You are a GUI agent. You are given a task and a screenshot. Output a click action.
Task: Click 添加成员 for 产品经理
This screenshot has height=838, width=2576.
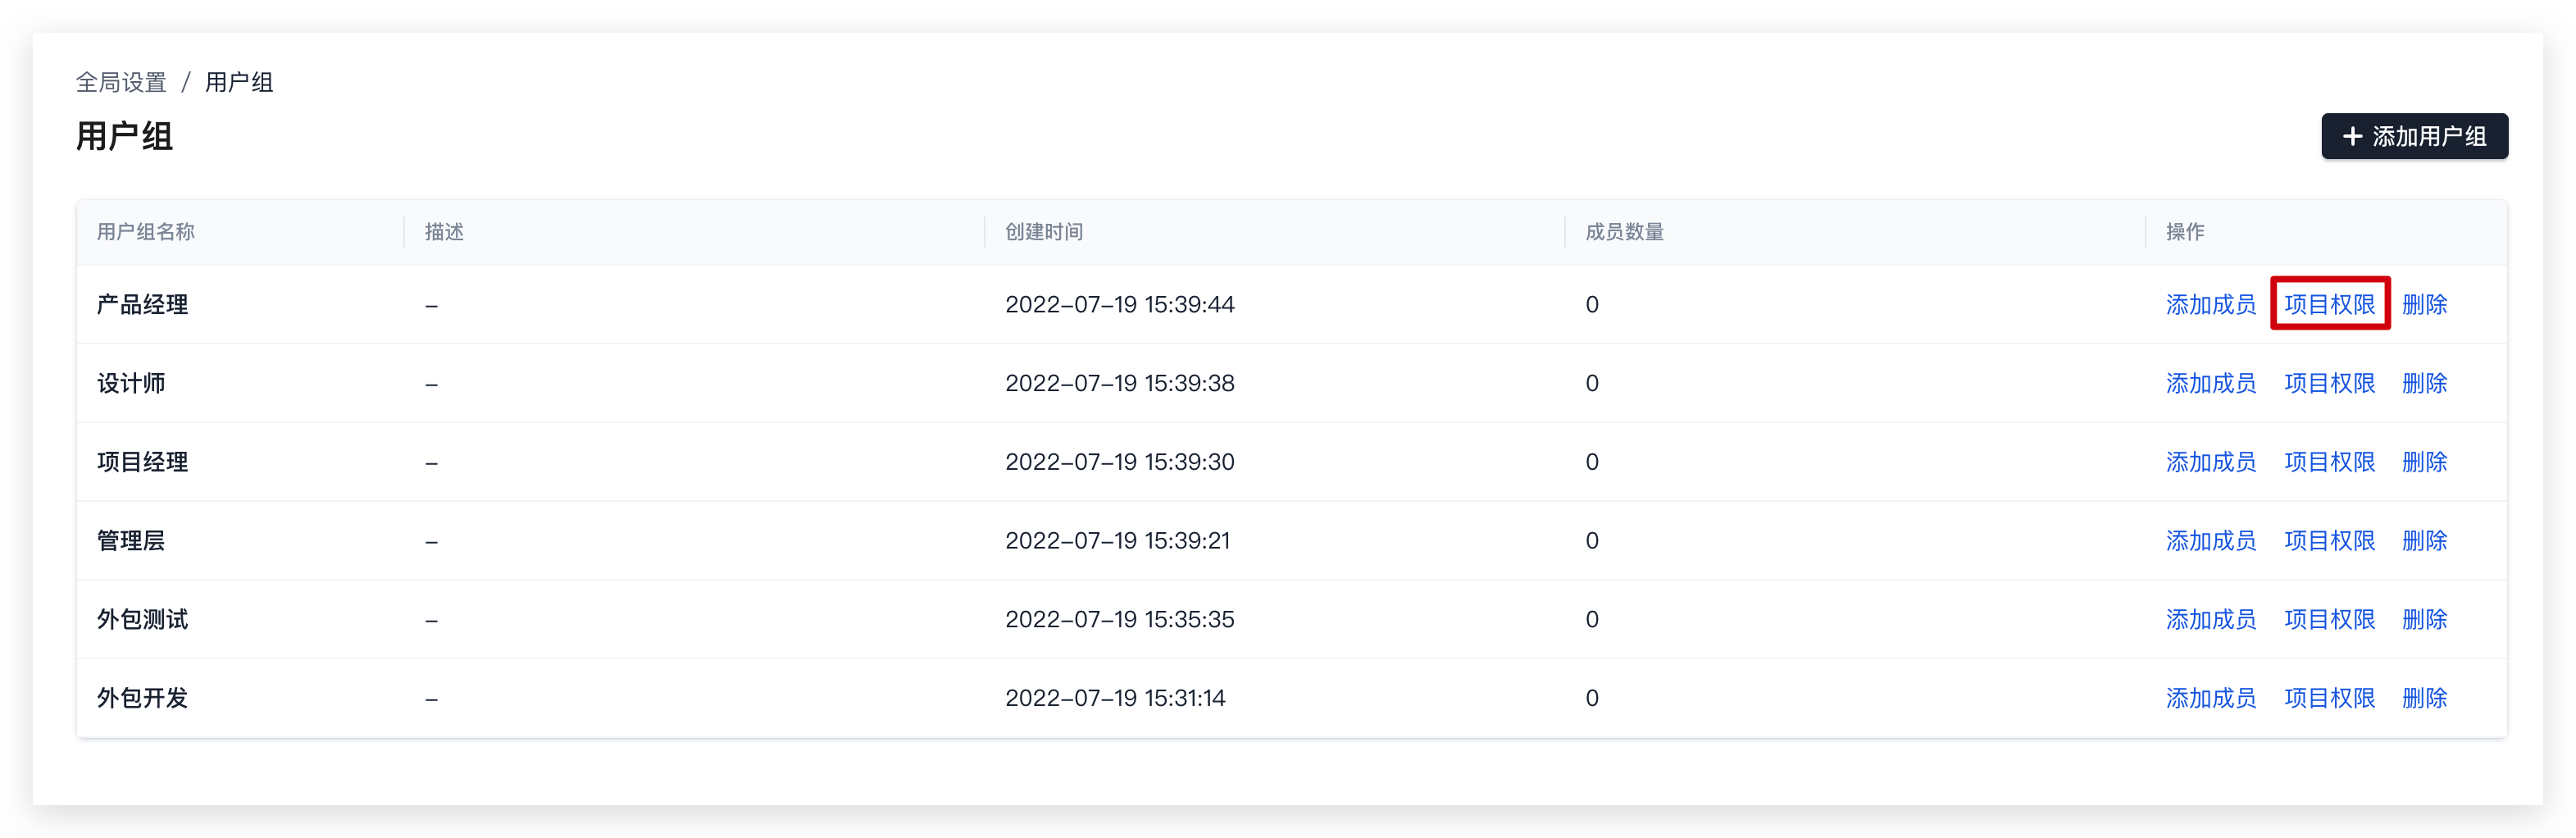[2210, 304]
